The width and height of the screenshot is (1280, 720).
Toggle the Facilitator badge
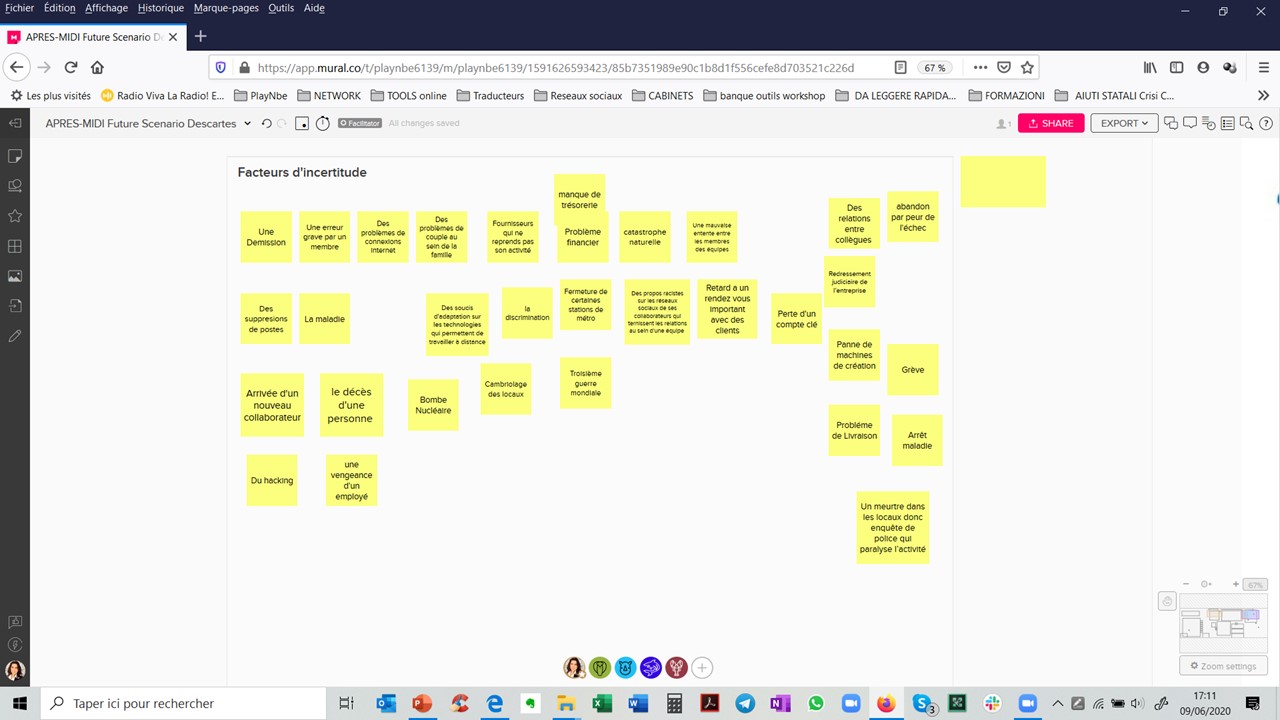[360, 124]
